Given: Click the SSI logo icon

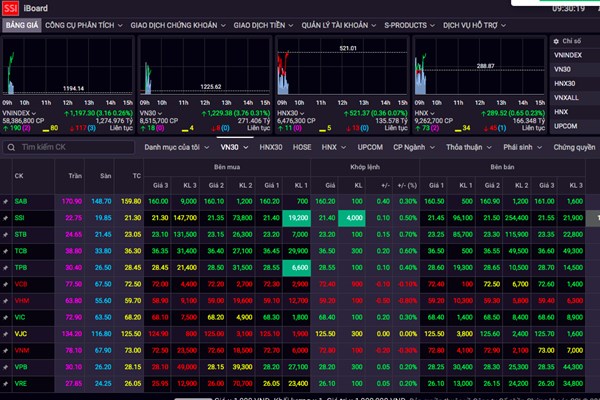Looking at the screenshot, I should tap(11, 8).
